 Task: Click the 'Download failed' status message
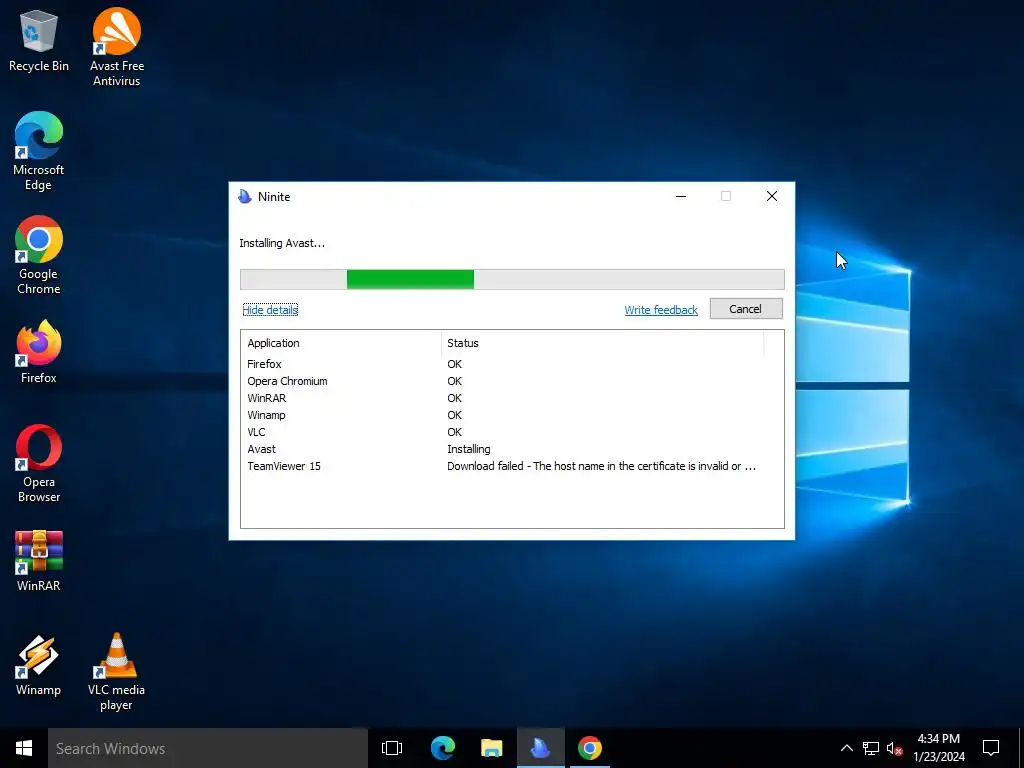point(601,466)
